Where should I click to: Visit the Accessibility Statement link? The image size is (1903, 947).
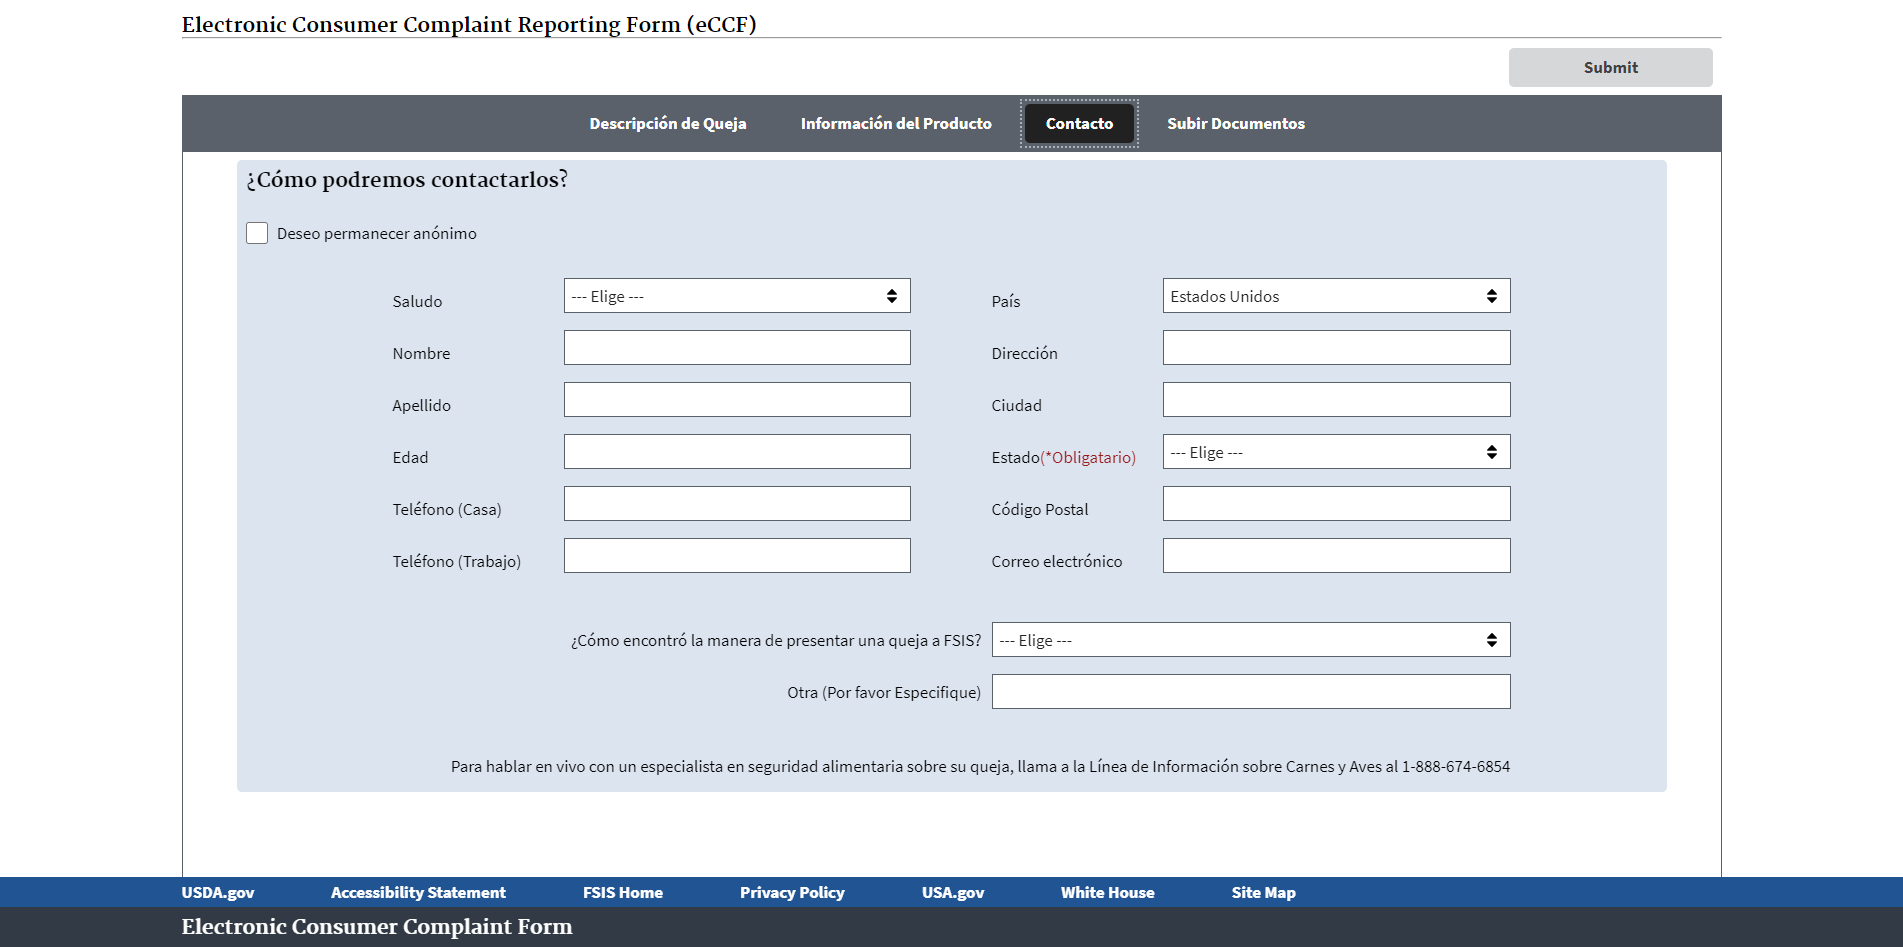[x=418, y=893]
